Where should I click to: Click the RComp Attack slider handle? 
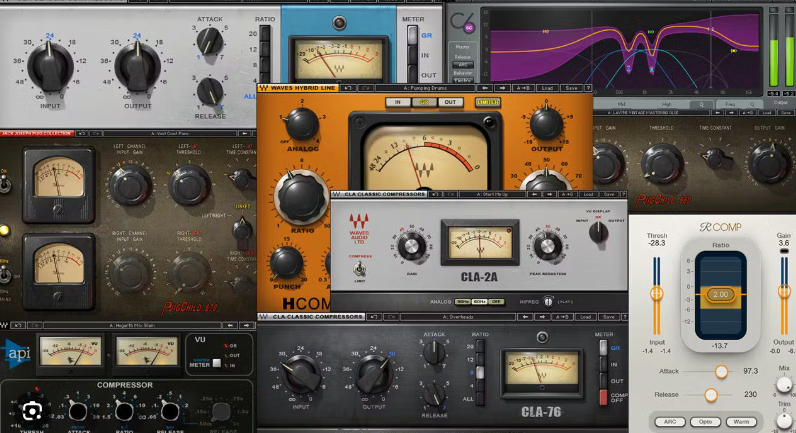721,372
